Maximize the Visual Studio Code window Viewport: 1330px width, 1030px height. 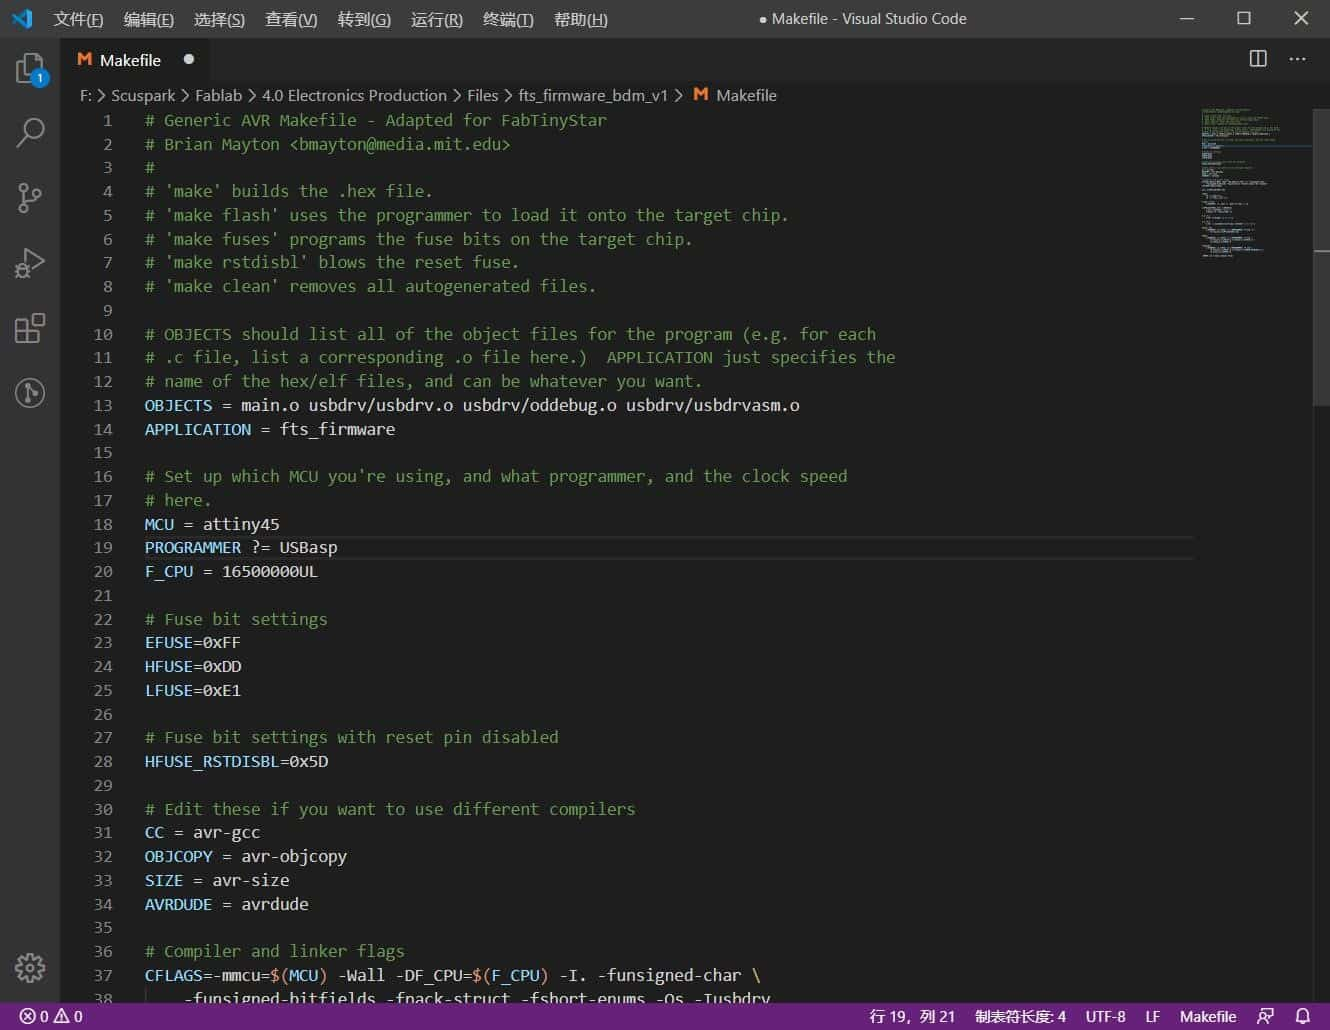(1244, 18)
